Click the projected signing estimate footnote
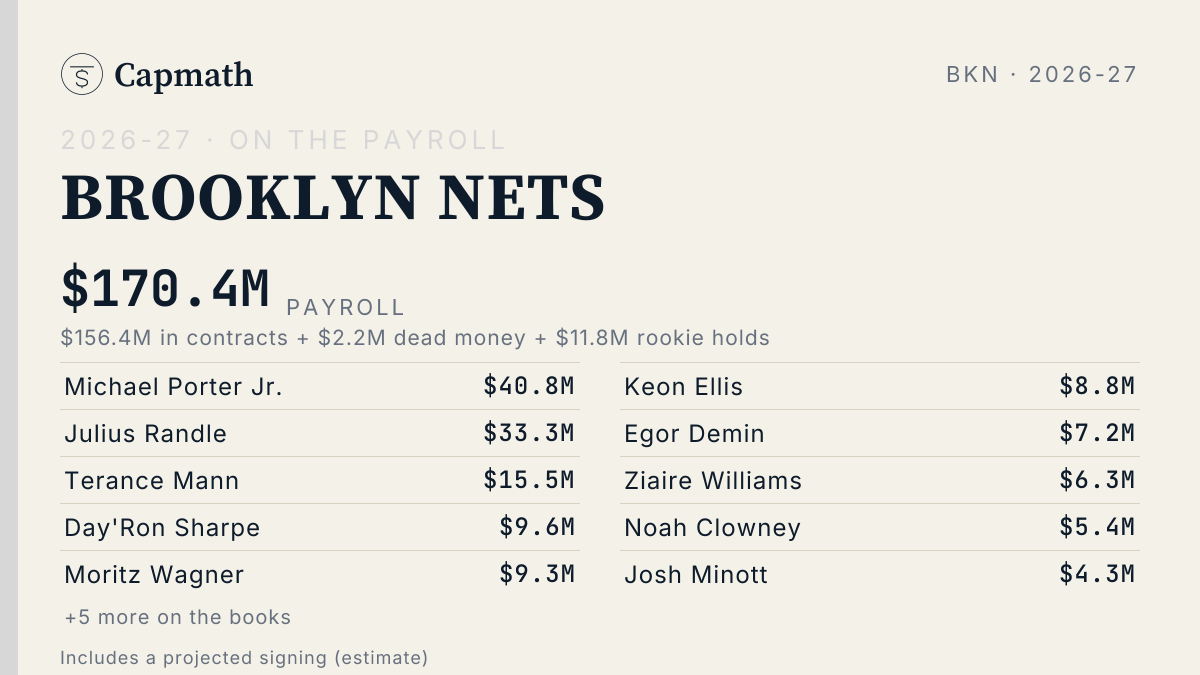The image size is (1200, 675). coord(244,658)
